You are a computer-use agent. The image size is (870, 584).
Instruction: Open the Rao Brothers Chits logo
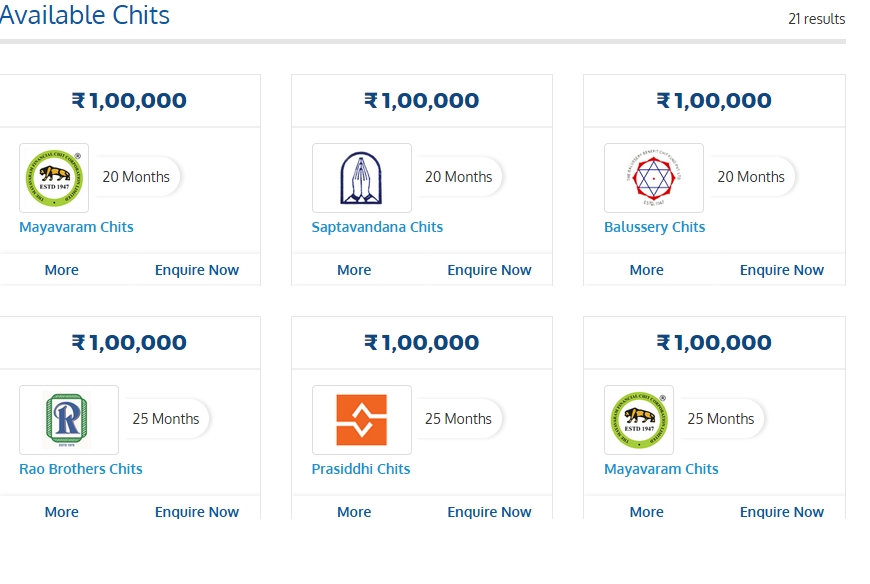(x=68, y=419)
